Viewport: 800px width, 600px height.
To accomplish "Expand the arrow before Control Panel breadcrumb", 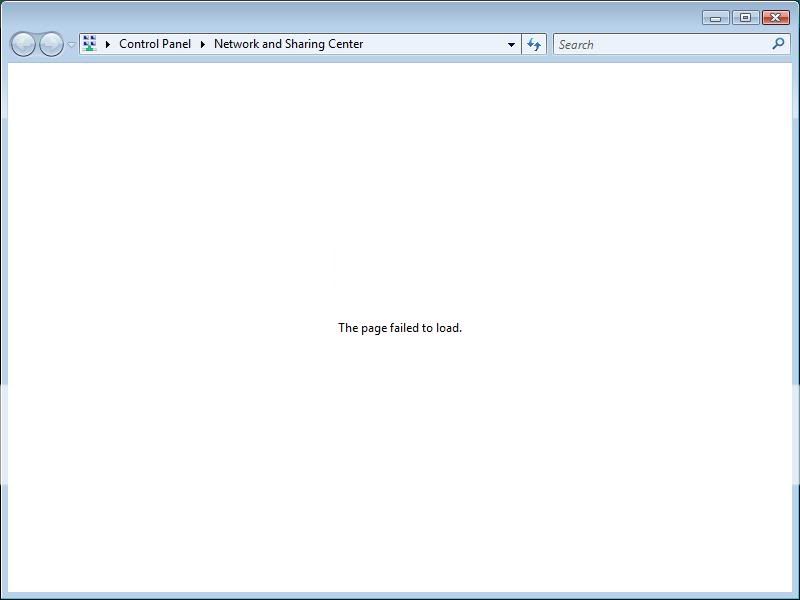I will [x=108, y=44].
